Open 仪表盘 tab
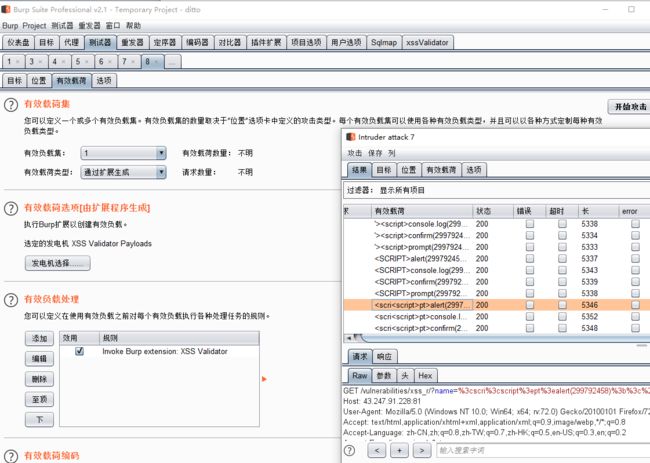This screenshot has width=650, height=463. [18, 42]
